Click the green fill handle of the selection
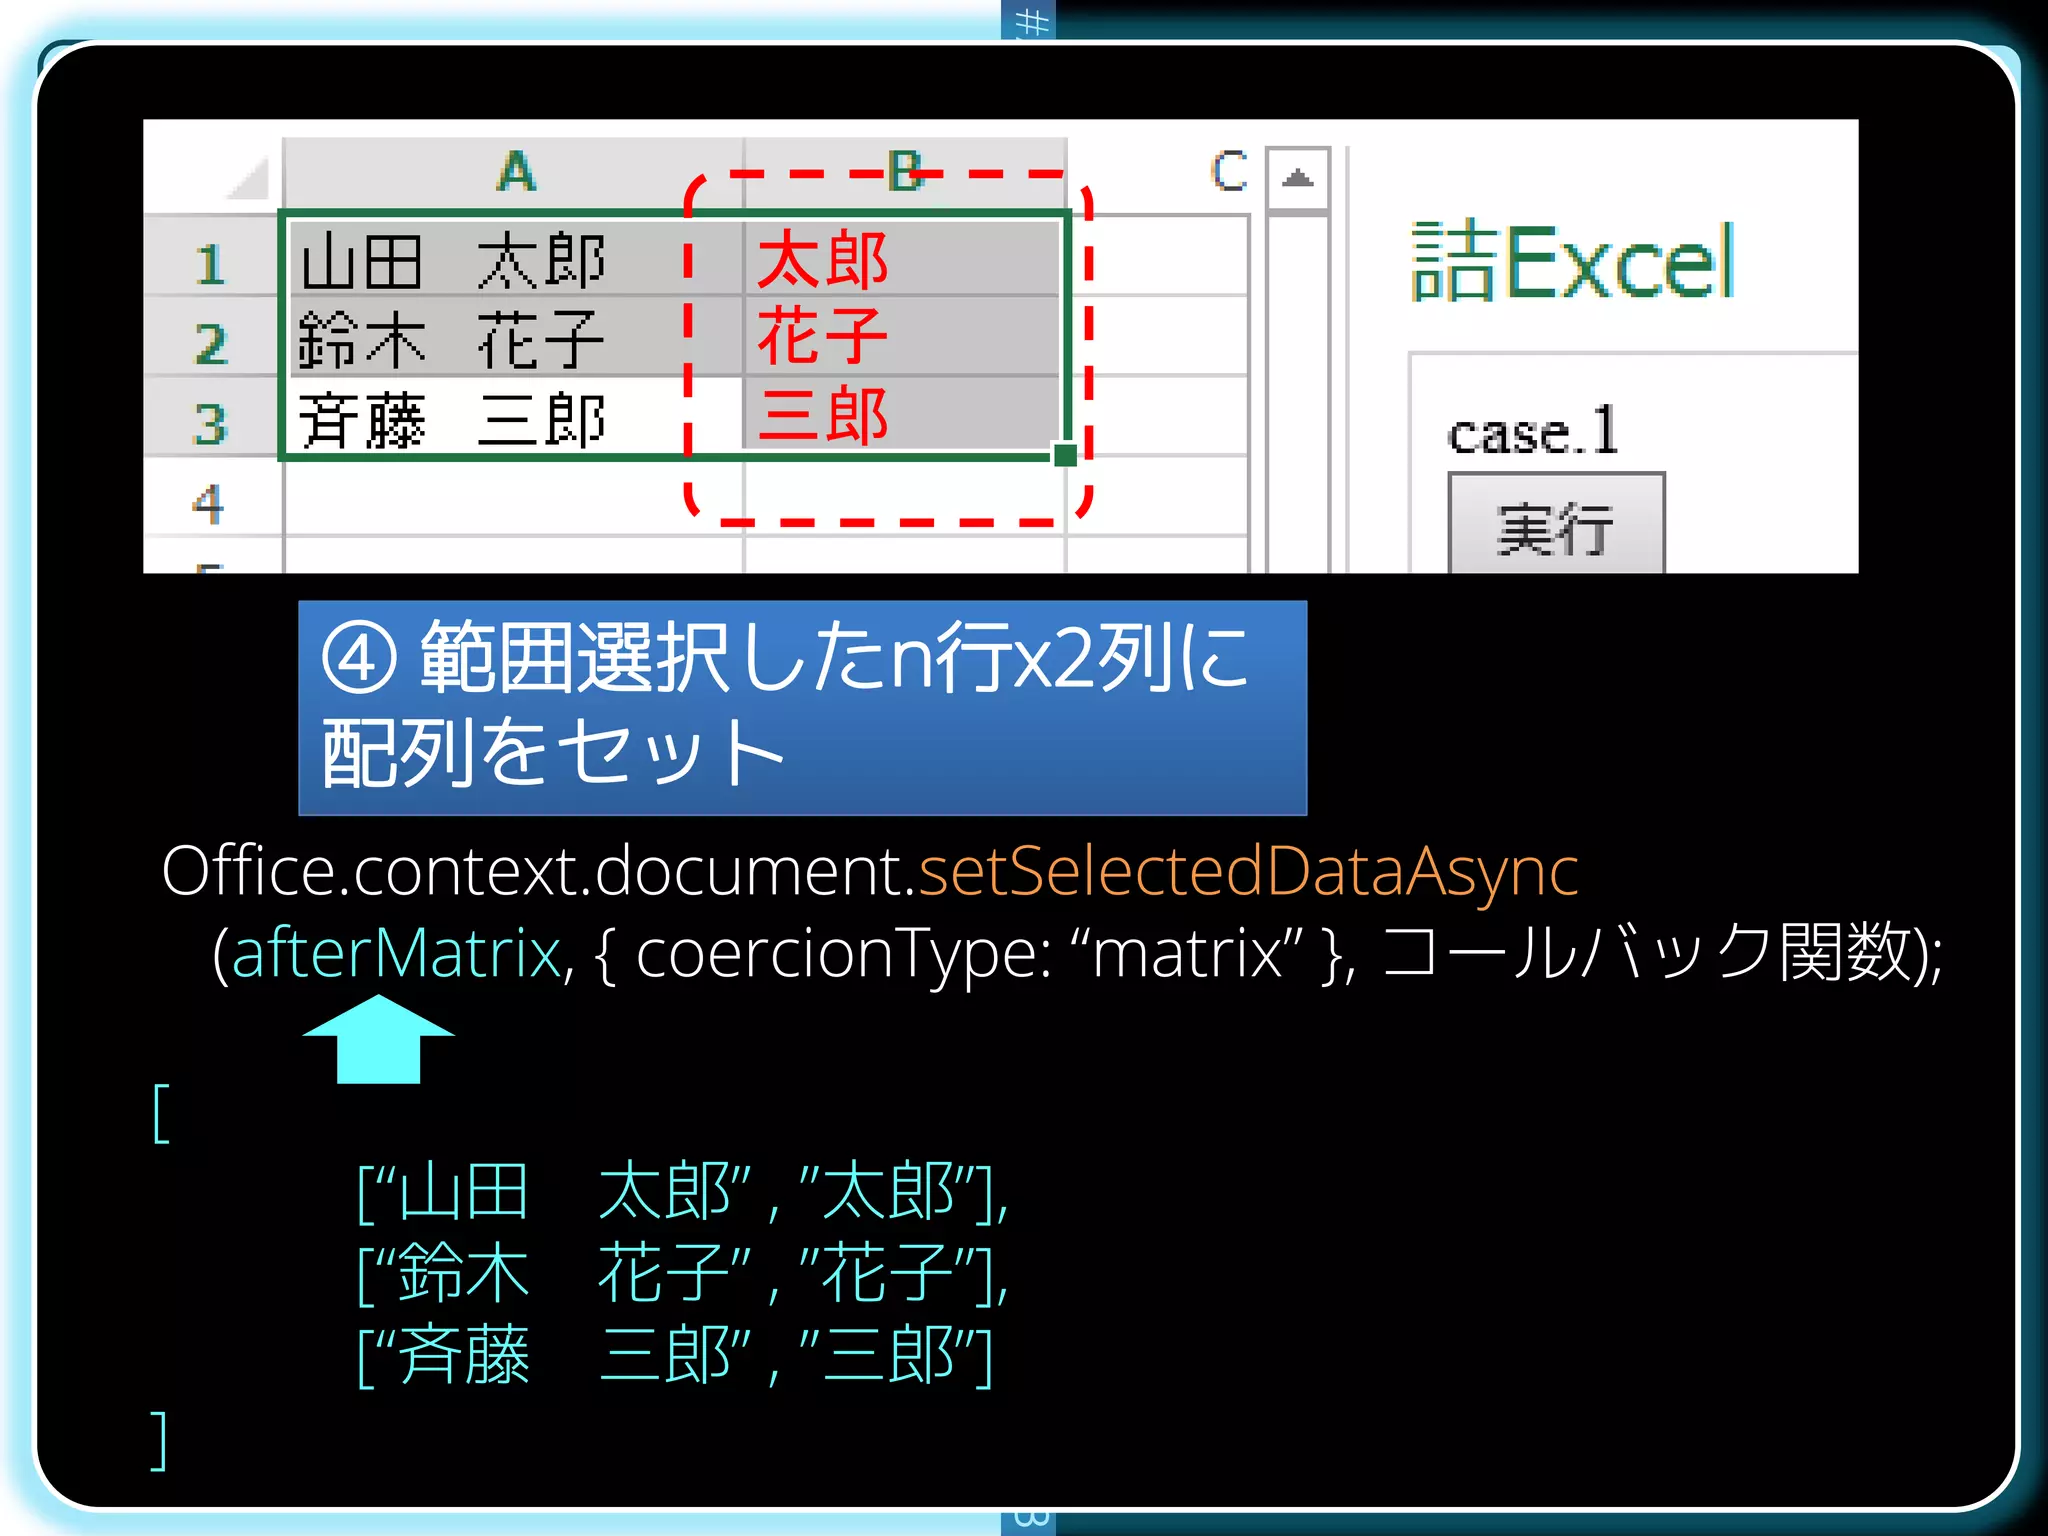 (1066, 455)
